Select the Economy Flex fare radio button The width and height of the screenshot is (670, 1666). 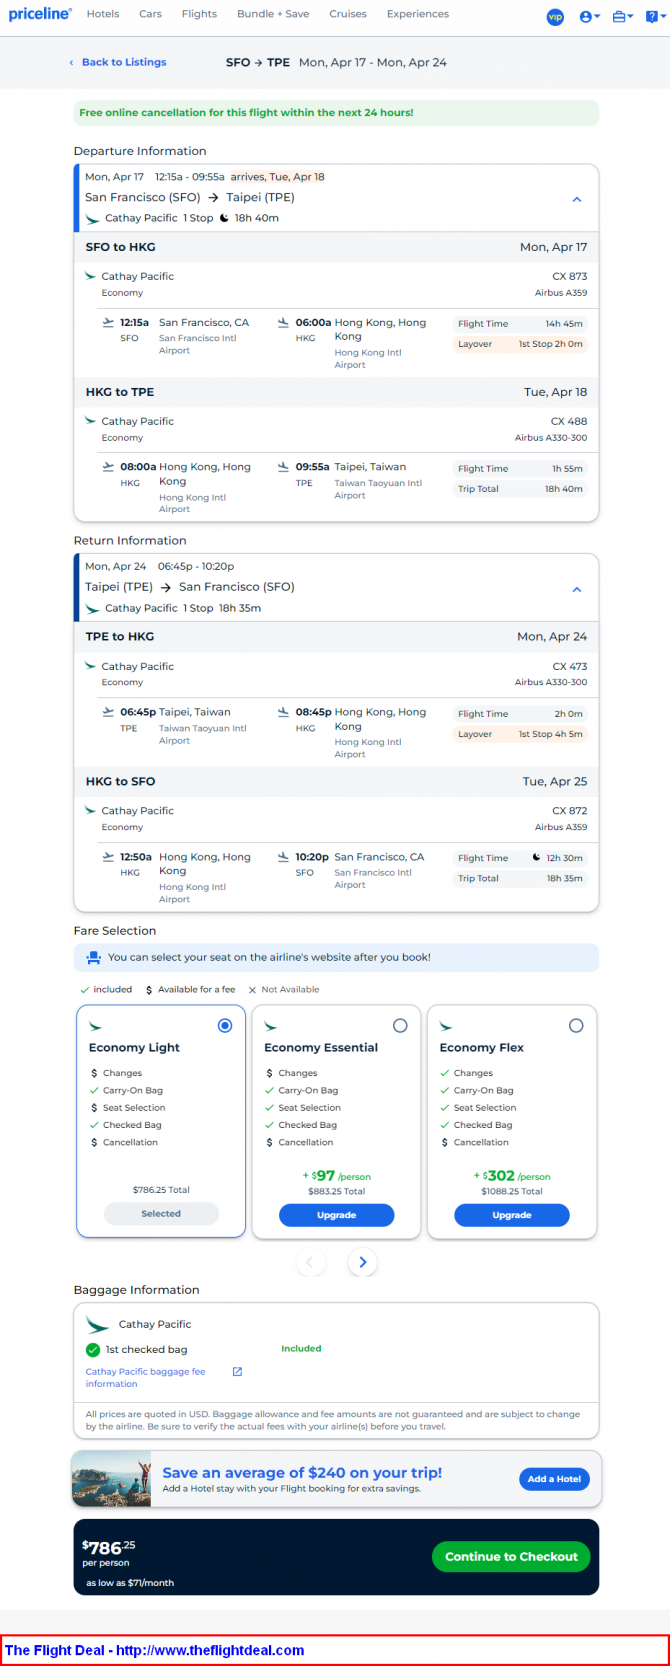click(x=576, y=1026)
